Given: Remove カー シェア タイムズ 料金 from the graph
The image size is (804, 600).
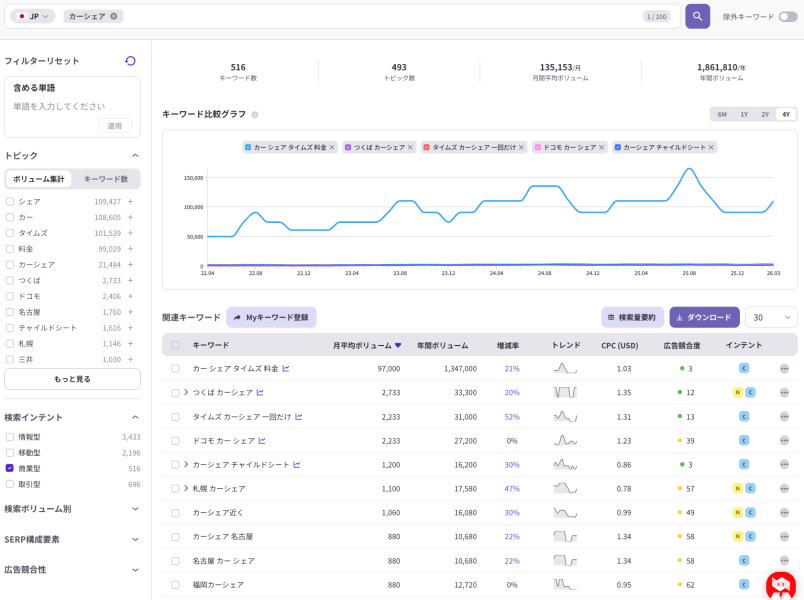Looking at the screenshot, I should (x=332, y=148).
